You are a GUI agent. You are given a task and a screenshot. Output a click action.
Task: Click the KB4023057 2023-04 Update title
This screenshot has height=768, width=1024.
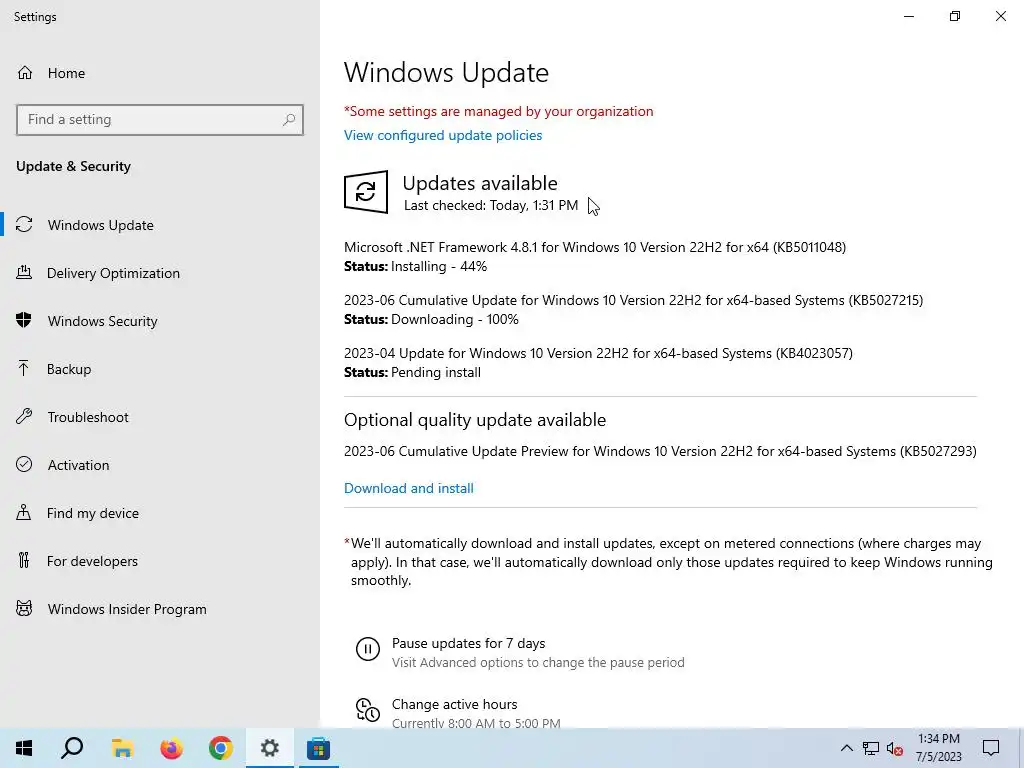598,353
